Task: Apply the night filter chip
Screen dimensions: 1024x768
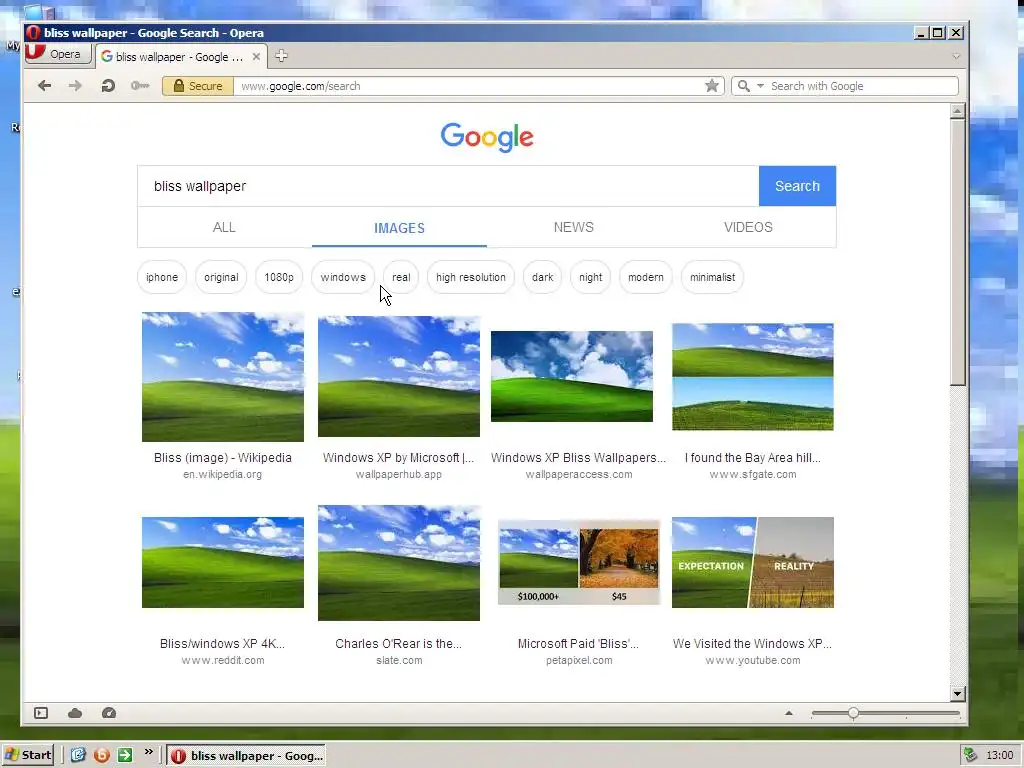Action: [590, 277]
